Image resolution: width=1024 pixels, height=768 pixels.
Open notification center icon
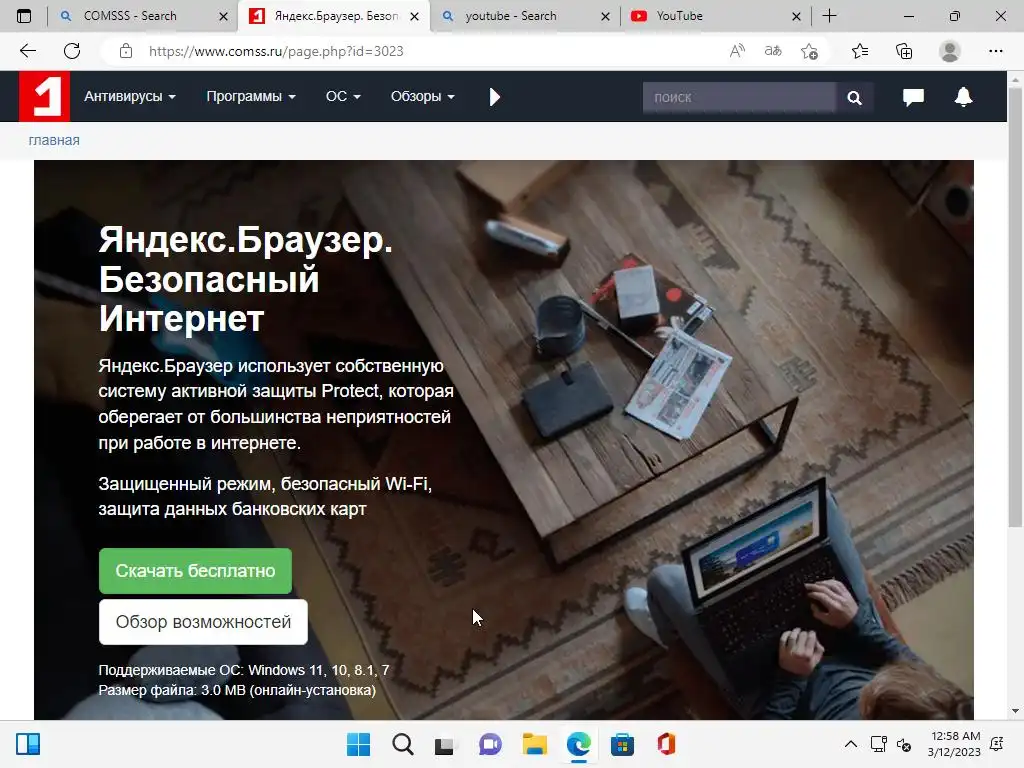click(997, 744)
